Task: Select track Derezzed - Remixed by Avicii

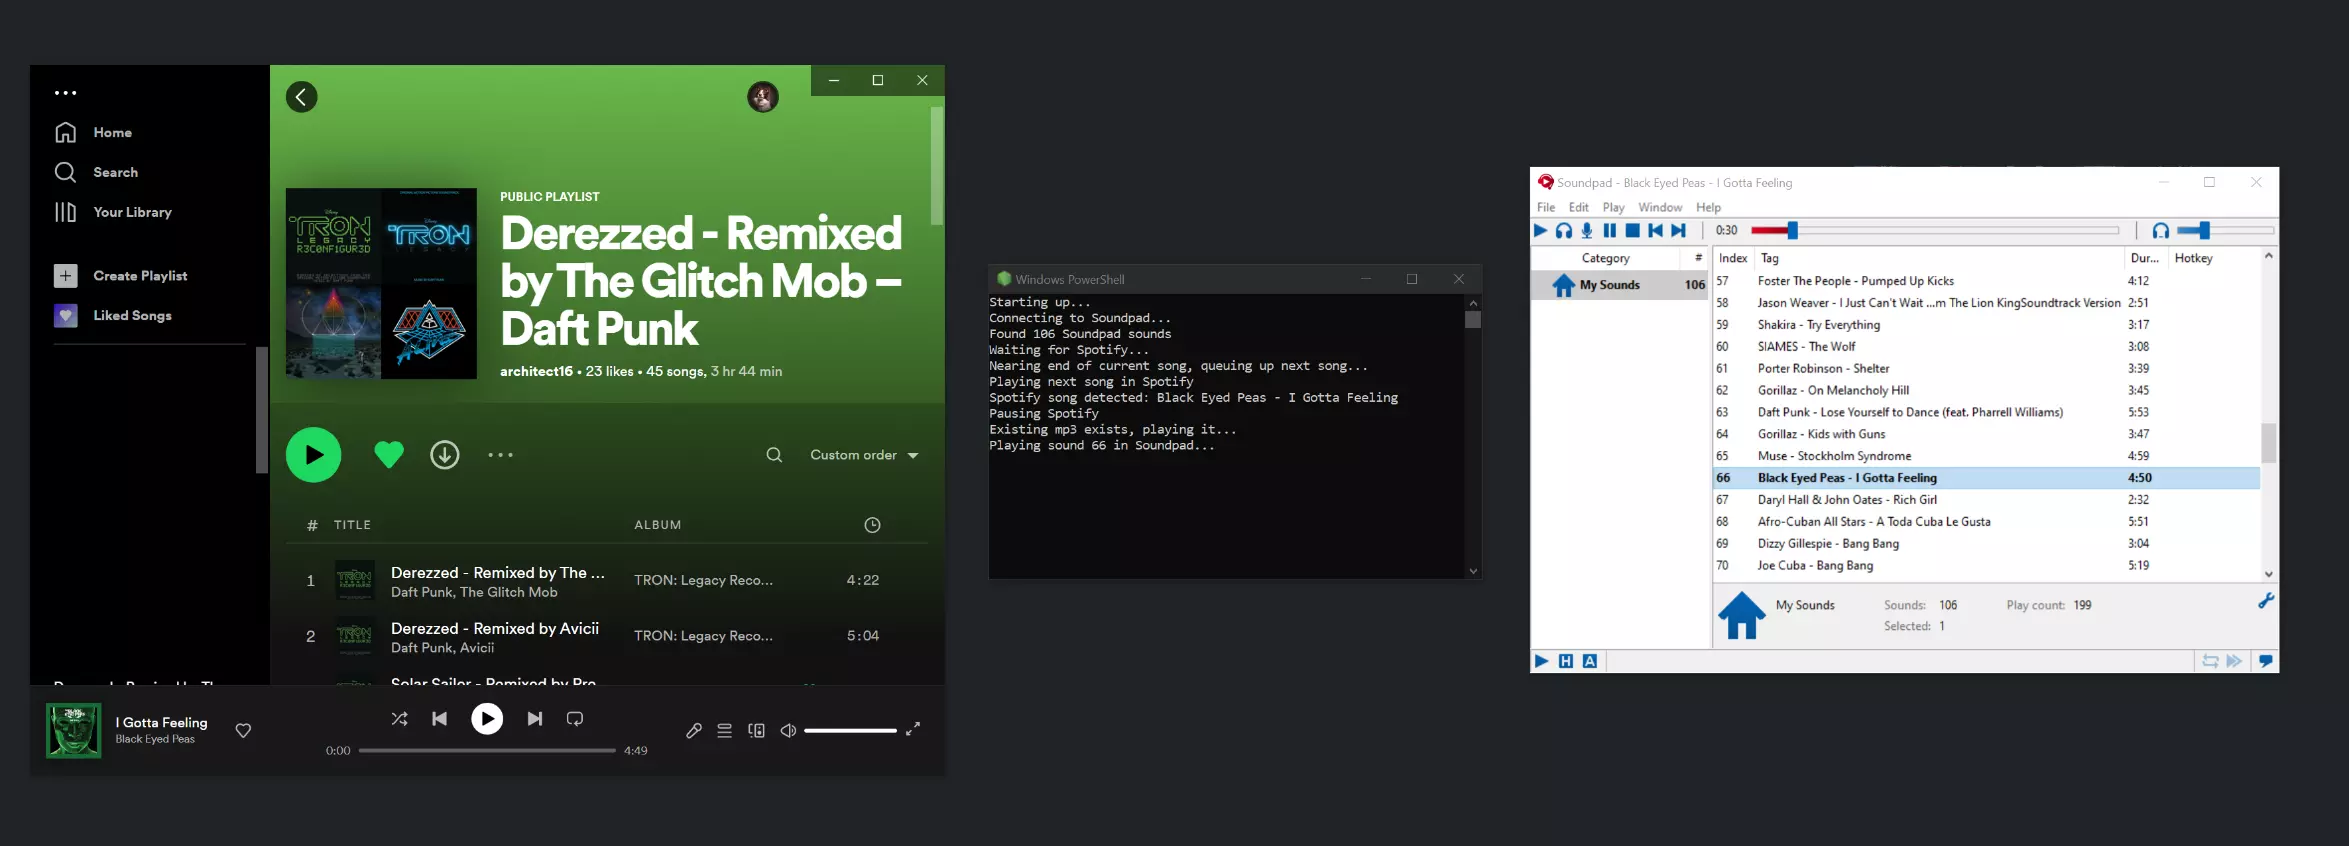Action: (607, 637)
